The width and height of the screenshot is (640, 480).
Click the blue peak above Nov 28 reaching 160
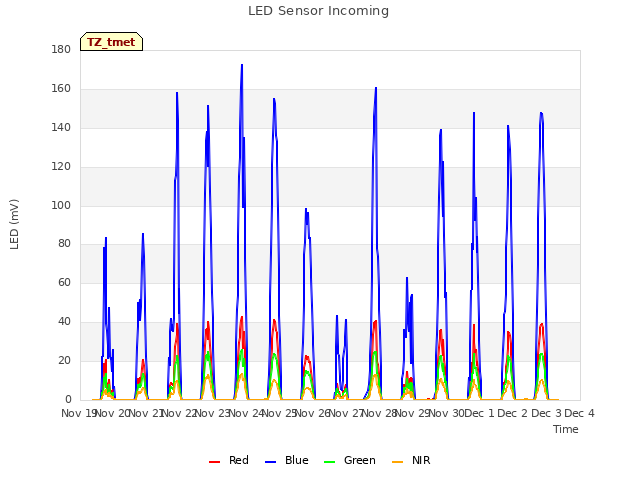(x=376, y=88)
